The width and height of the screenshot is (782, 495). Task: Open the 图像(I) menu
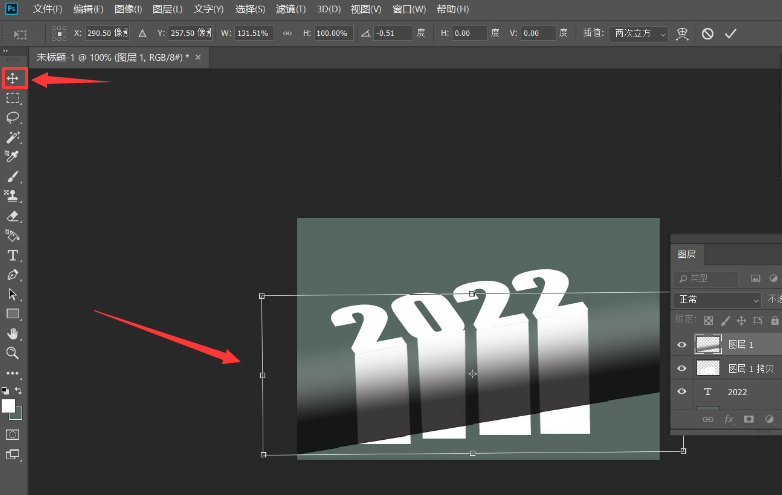pos(126,9)
